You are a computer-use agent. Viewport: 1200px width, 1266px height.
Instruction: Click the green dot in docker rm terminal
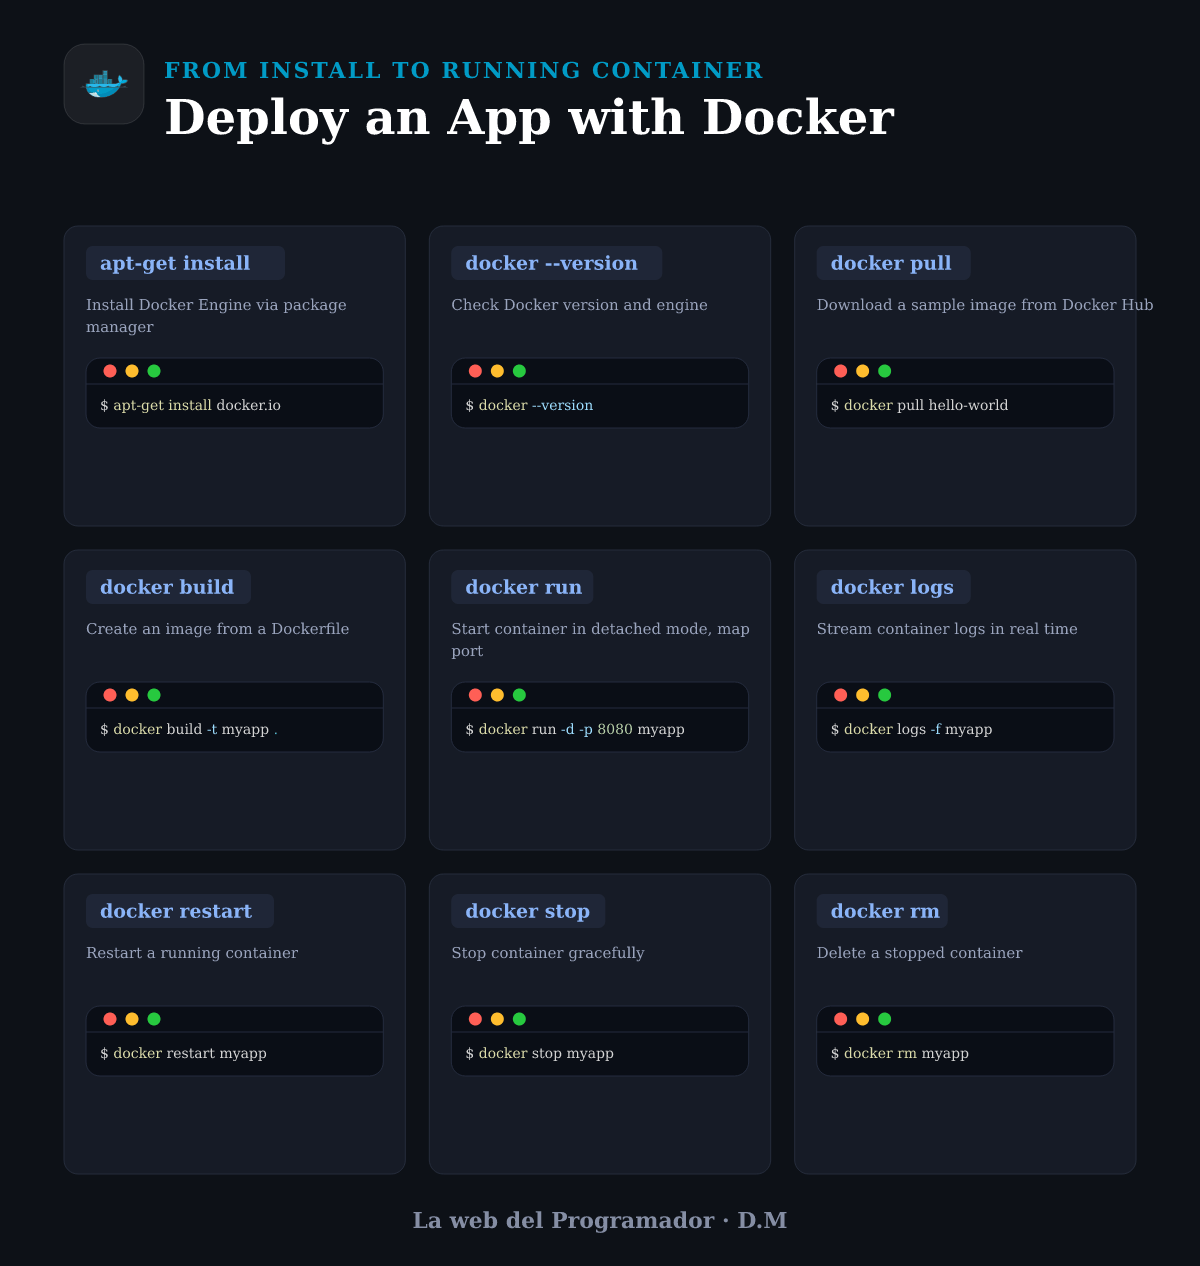[885, 1019]
